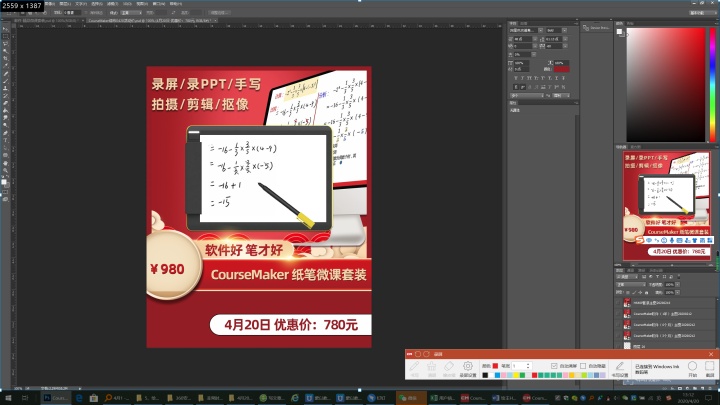Image resolution: width=720 pixels, height=405 pixels.
Task: Switch to 直方图 tab beside 导航器
Action: [636, 147]
